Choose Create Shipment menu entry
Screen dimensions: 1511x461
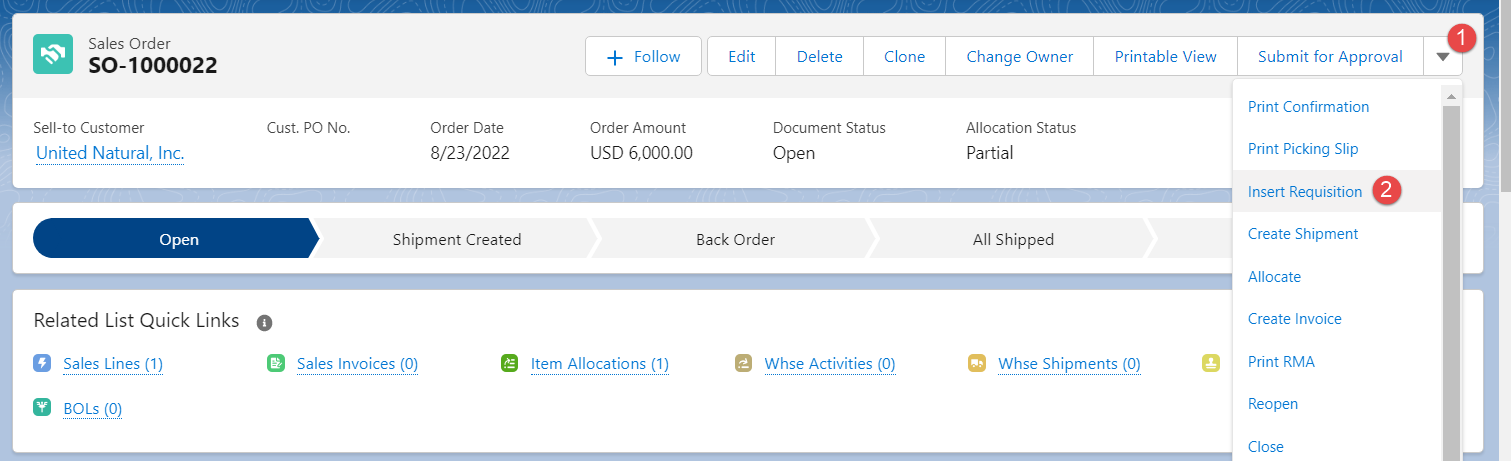1303,234
